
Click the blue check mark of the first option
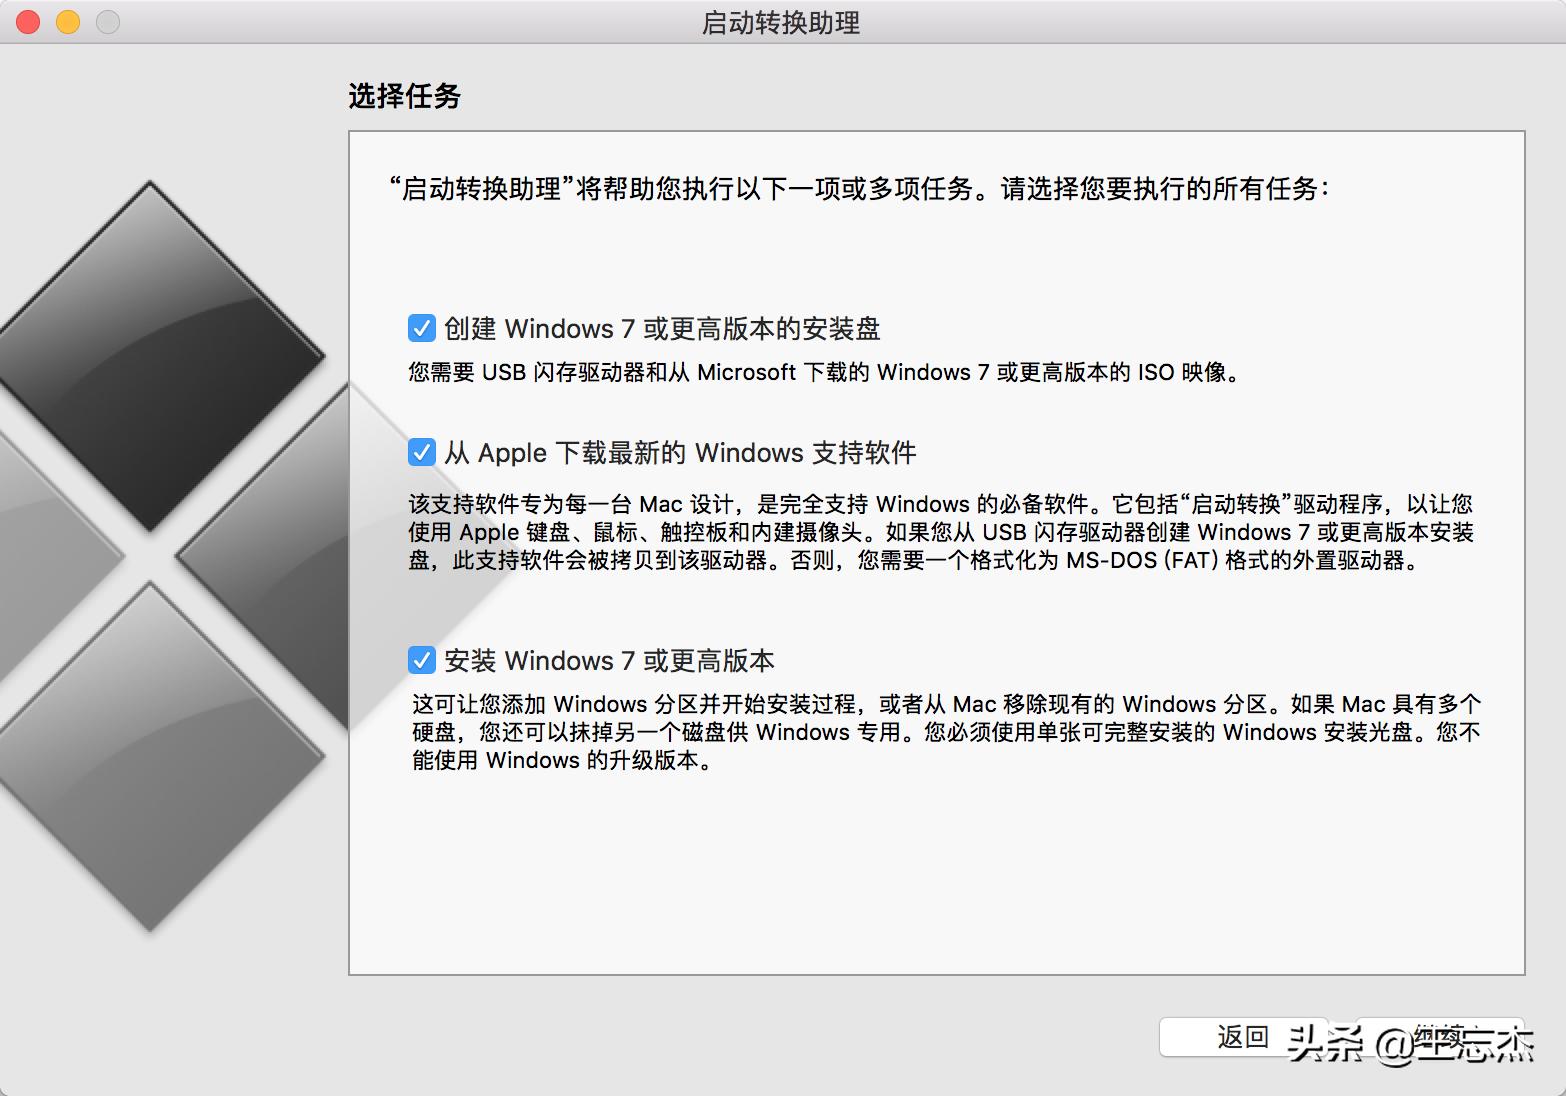pos(420,328)
